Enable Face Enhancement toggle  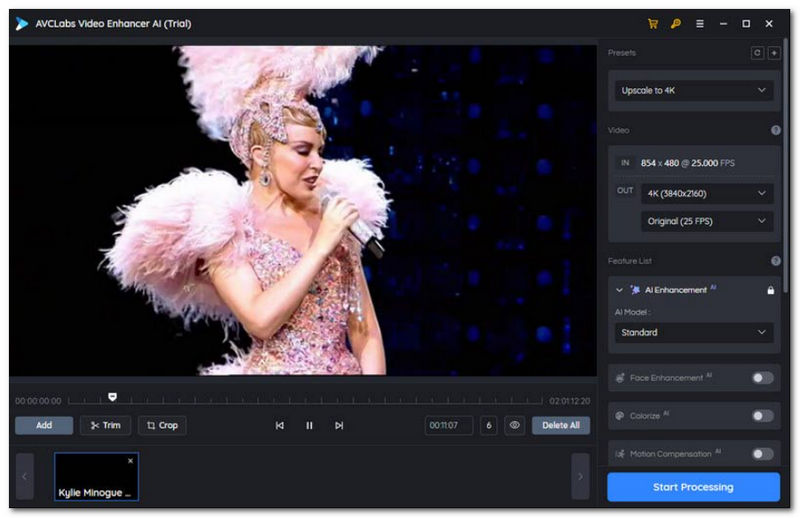tap(762, 378)
